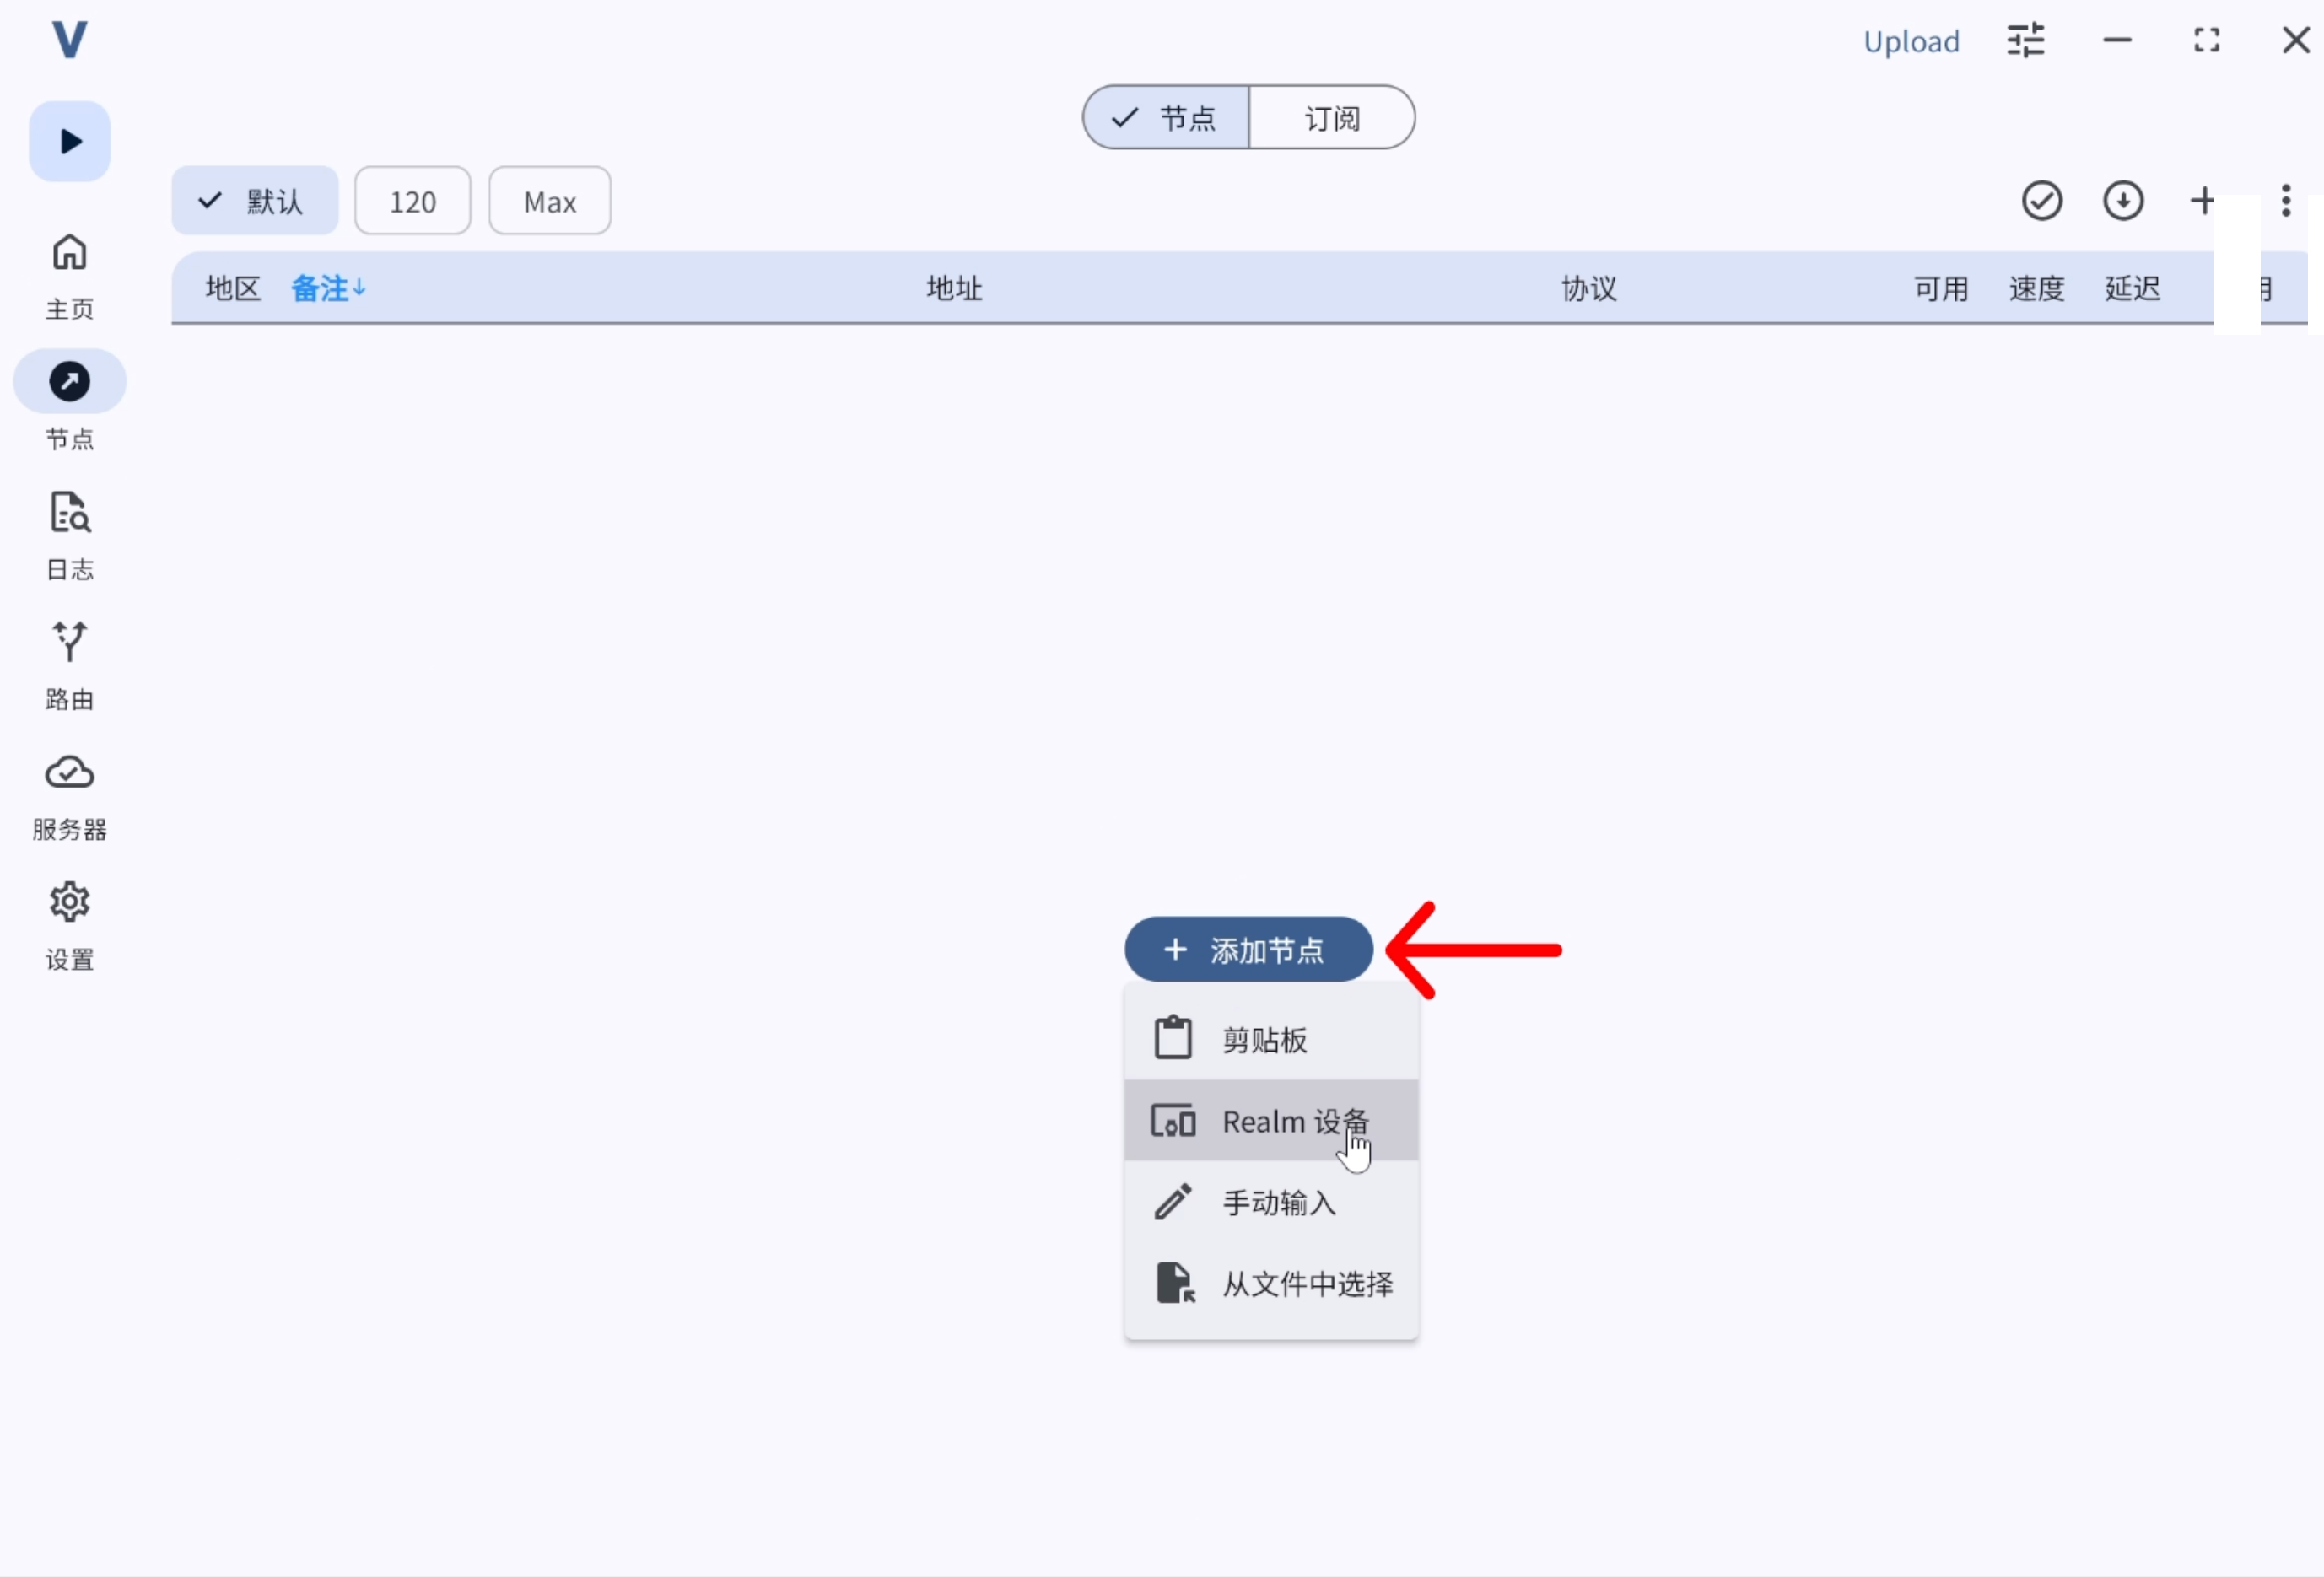Viewport: 2324px width, 1577px height.
Task: Open the 日志 log icon in sidebar
Action: (x=69, y=513)
